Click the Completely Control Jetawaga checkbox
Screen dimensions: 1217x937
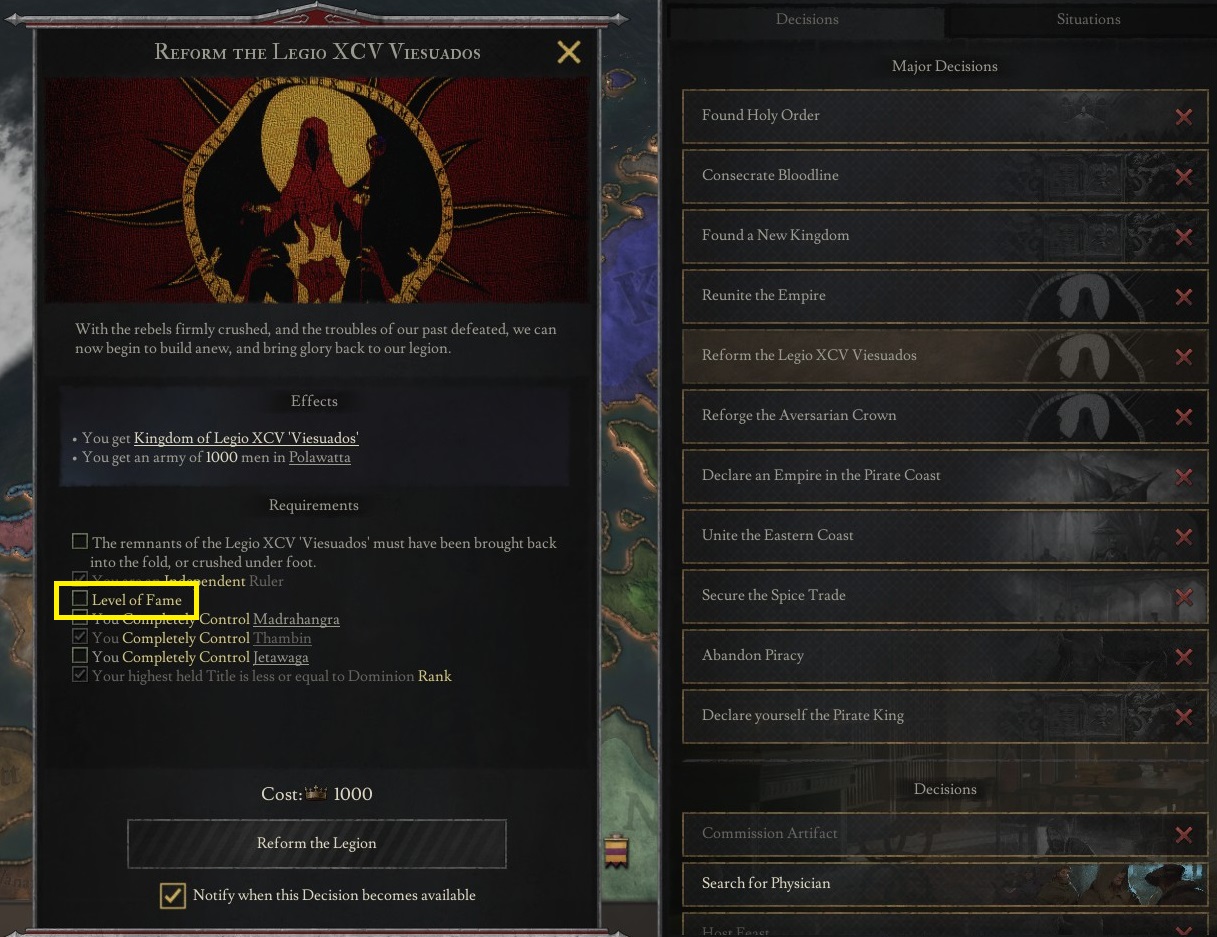(79, 657)
